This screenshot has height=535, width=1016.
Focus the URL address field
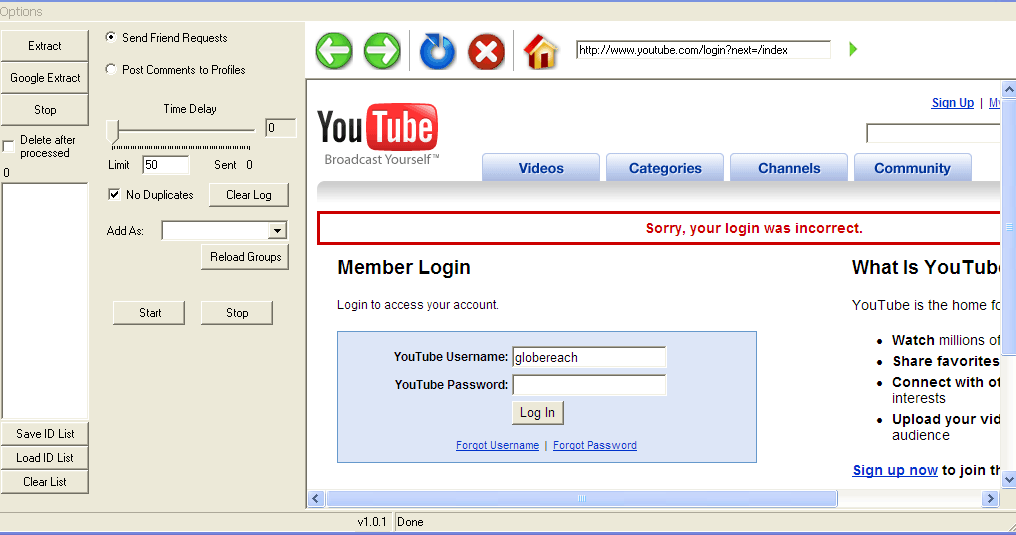[x=703, y=50]
